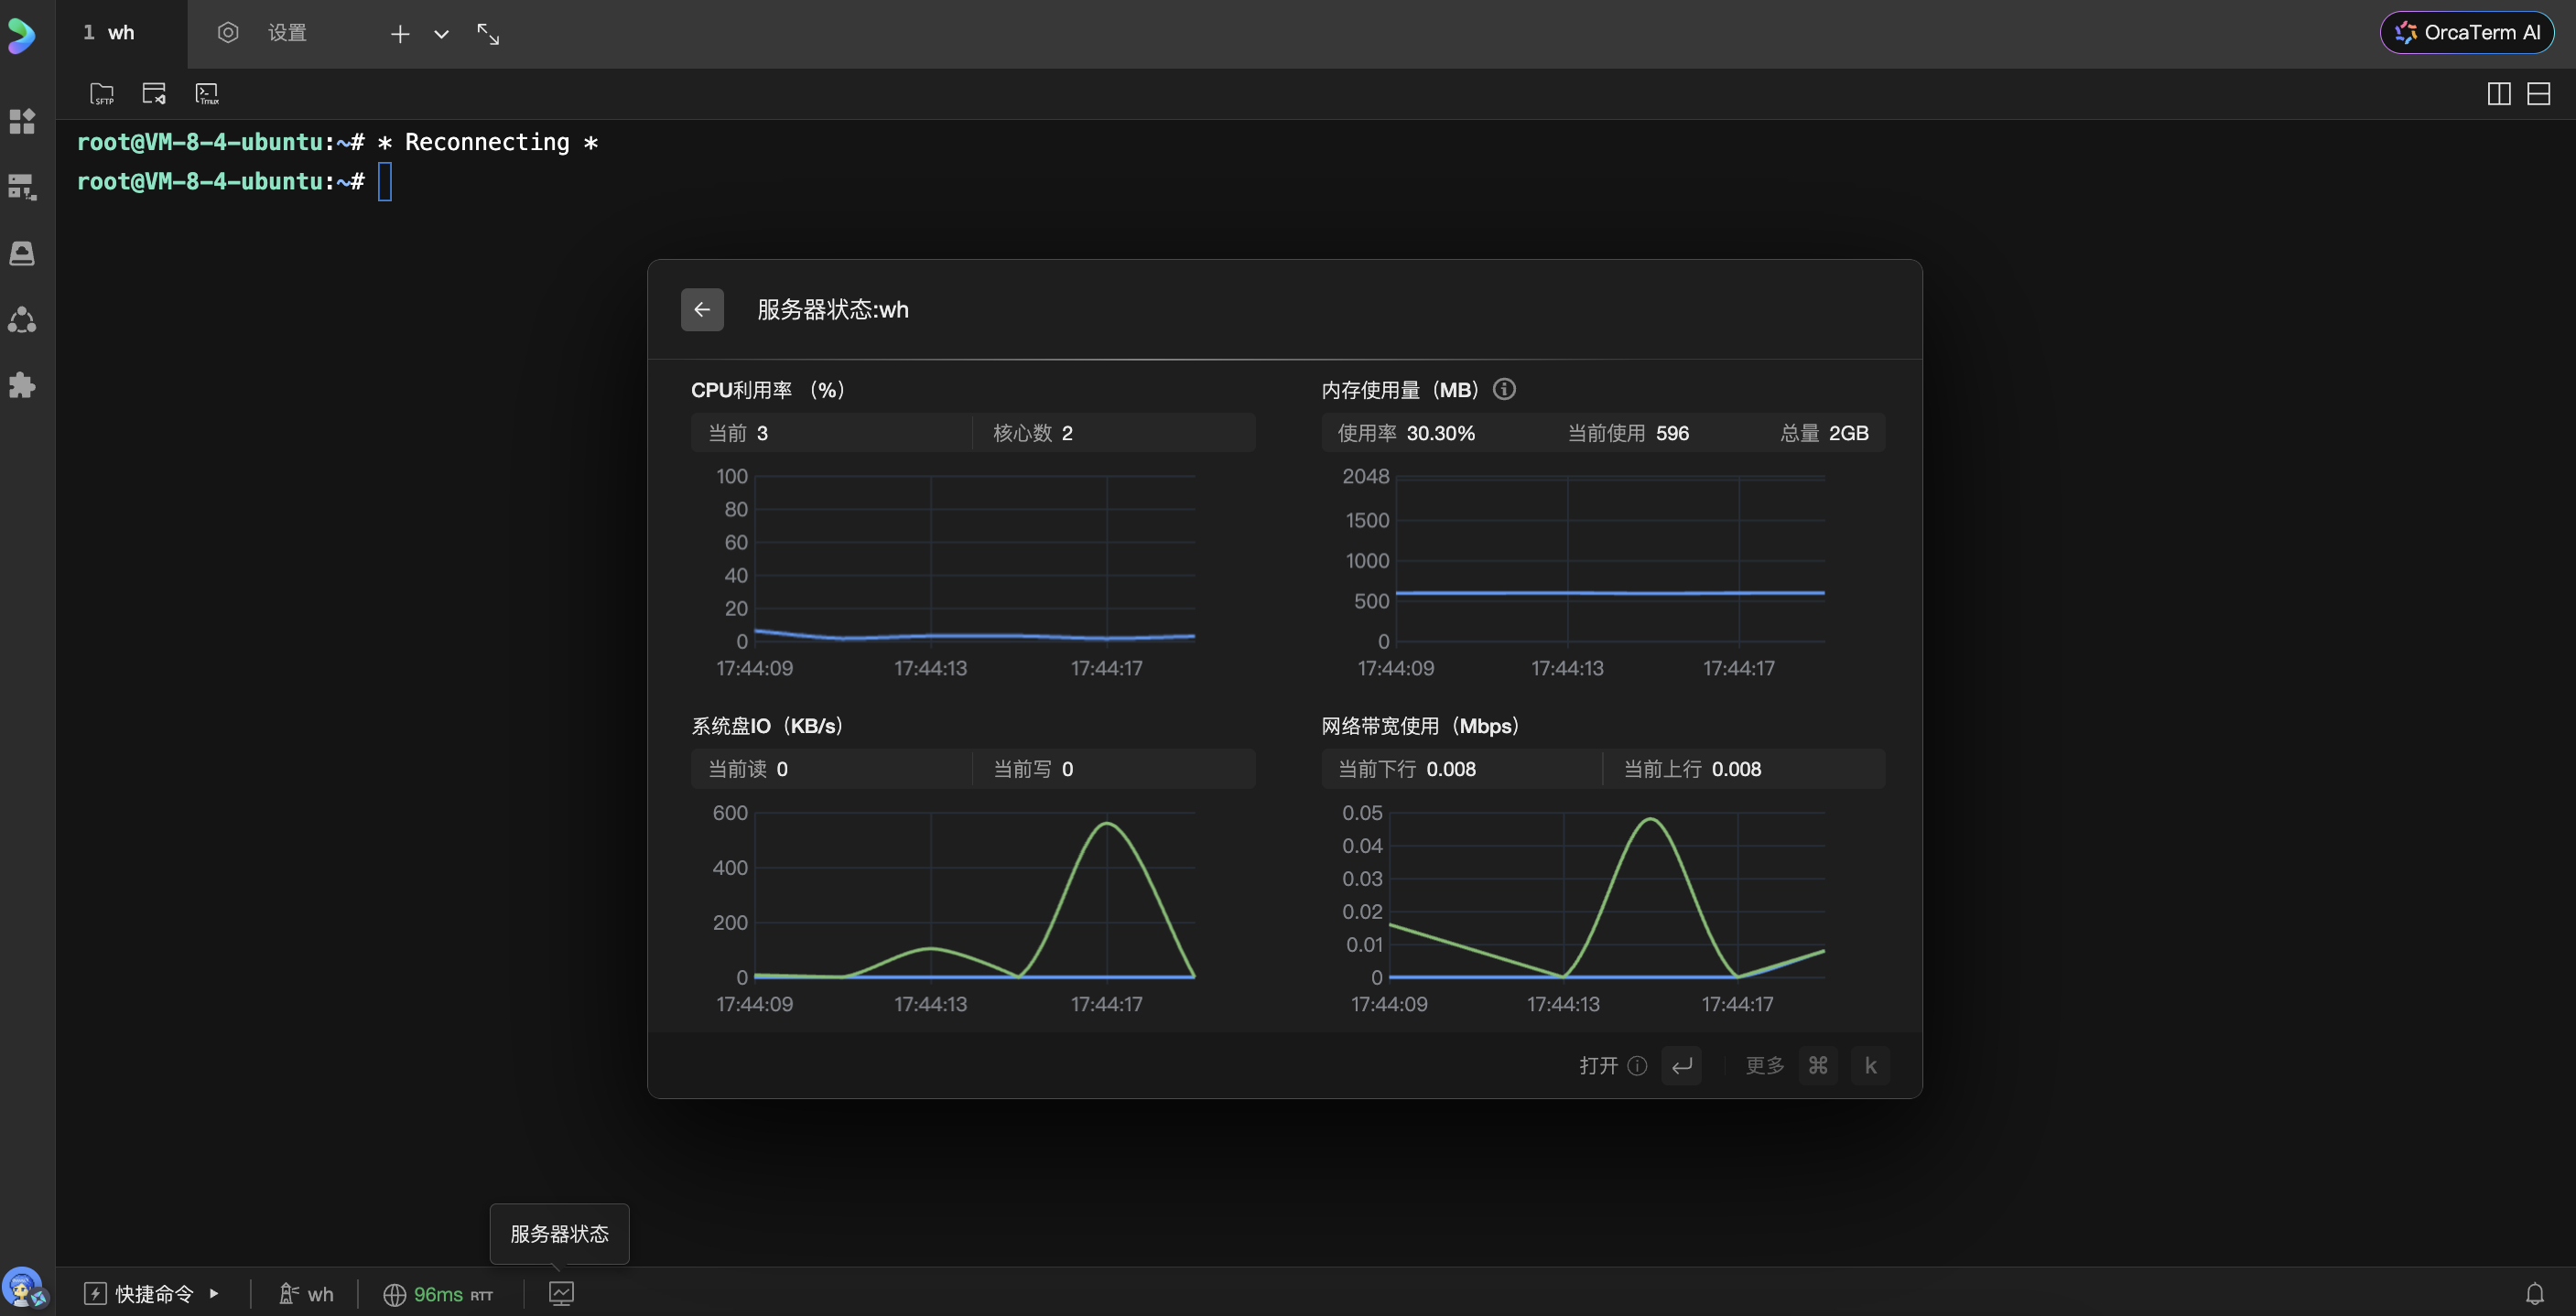Image resolution: width=2576 pixels, height=1316 pixels.
Task: Expand the new tab dropdown chevron
Action: pos(441,34)
